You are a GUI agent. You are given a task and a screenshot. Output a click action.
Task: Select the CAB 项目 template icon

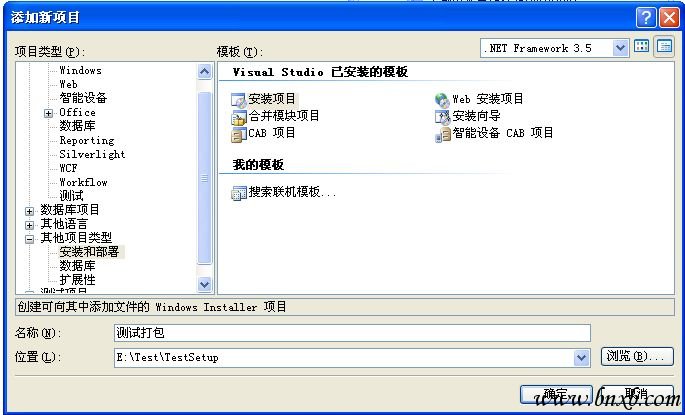pos(239,134)
